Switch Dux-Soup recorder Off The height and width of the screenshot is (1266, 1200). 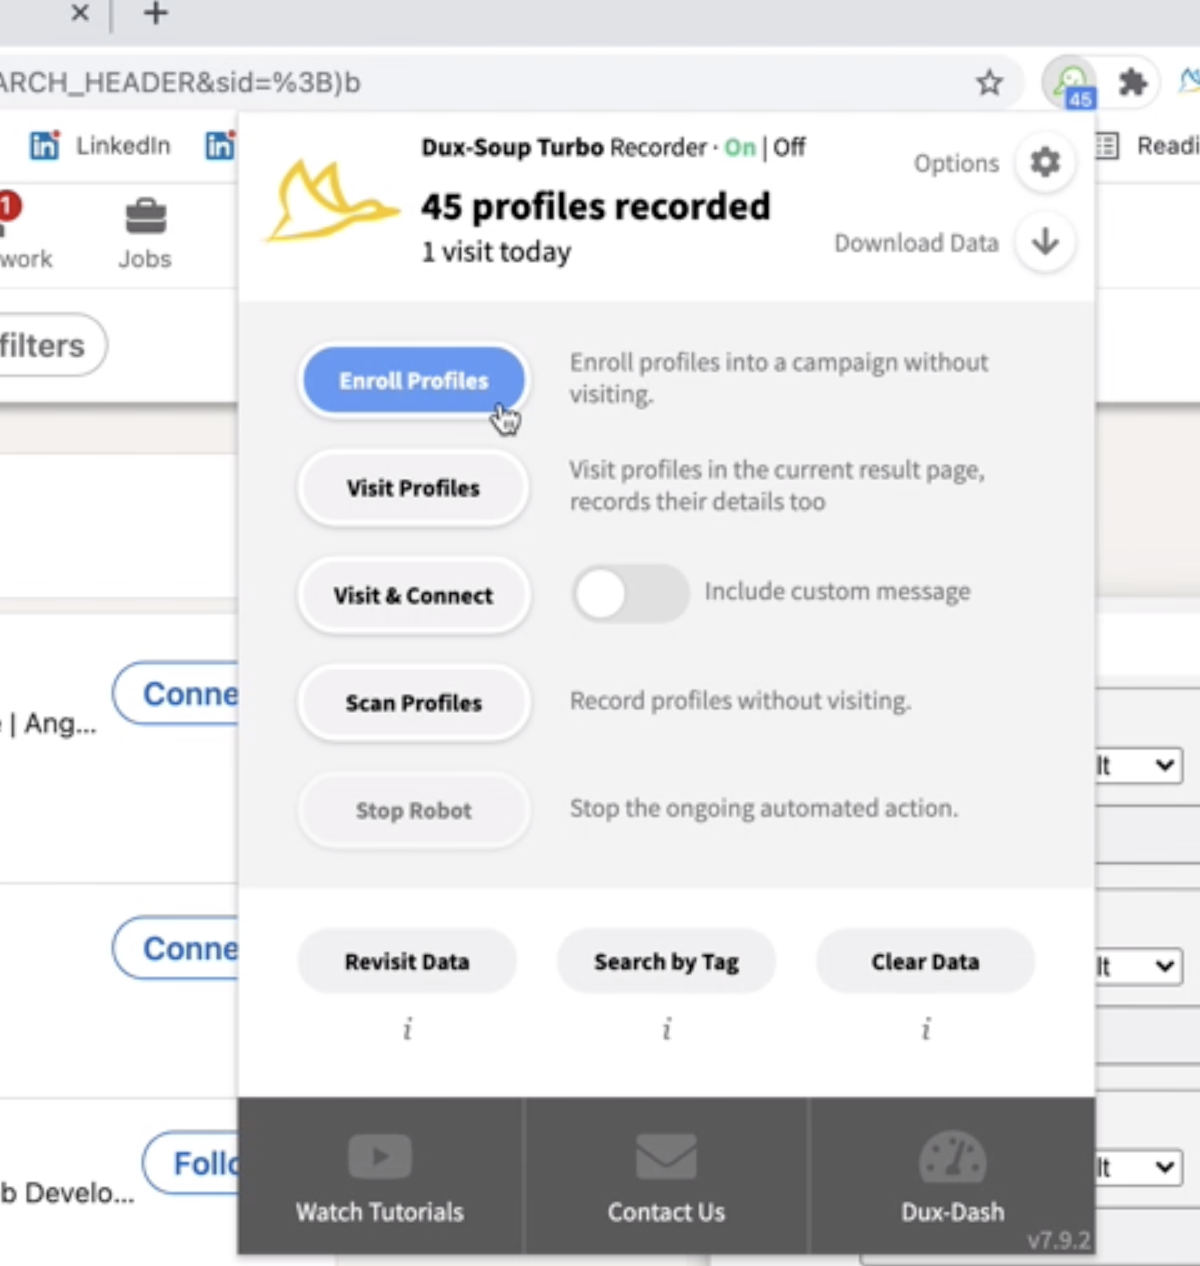789,148
